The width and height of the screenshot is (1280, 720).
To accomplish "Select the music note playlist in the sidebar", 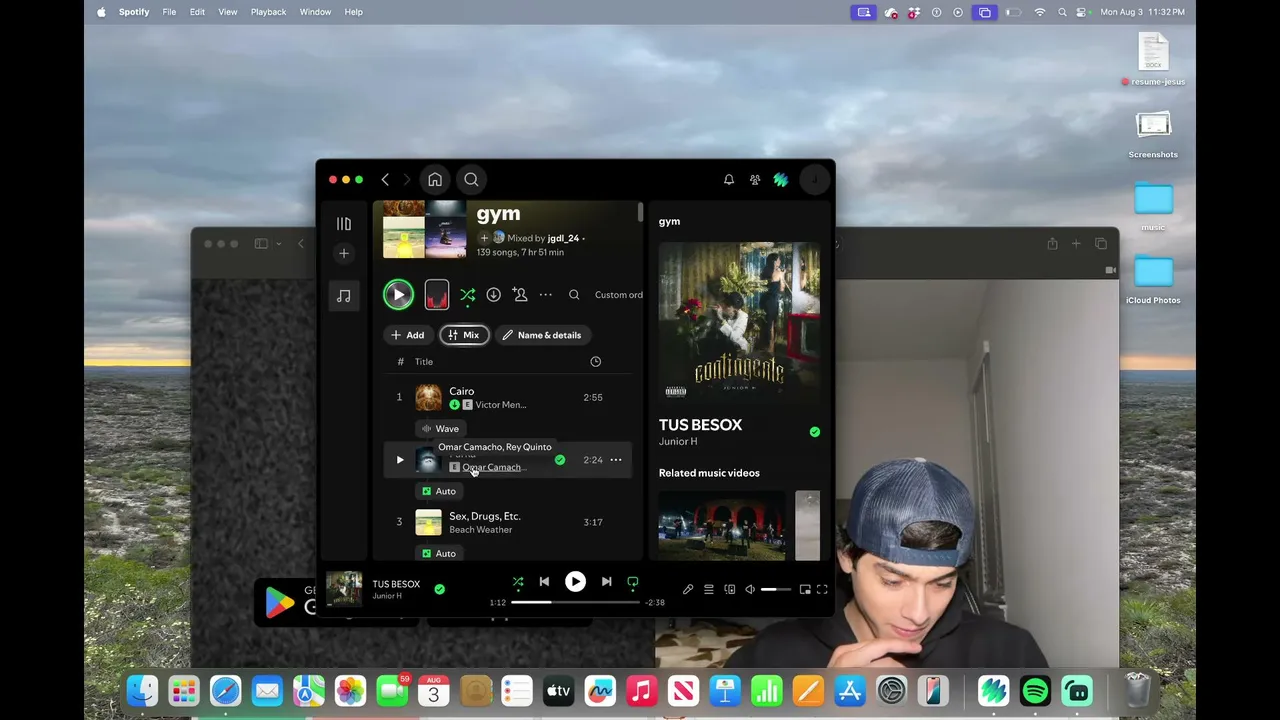I will click(x=344, y=296).
